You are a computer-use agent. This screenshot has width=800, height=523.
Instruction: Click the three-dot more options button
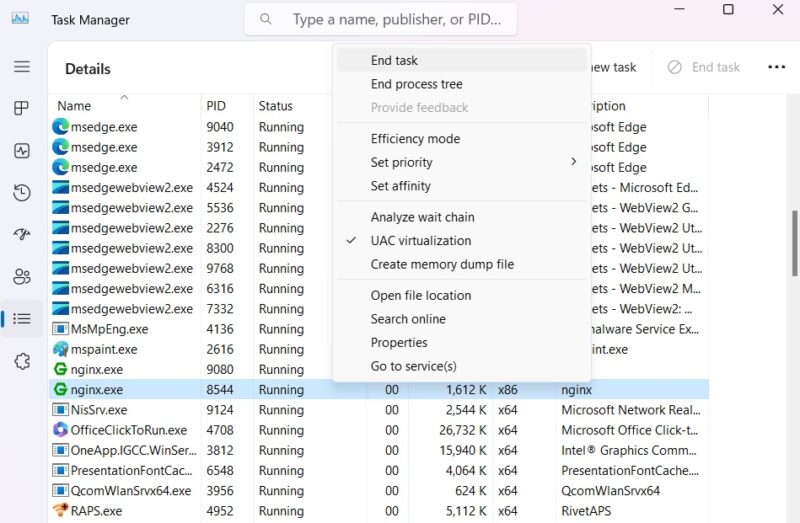(x=776, y=67)
